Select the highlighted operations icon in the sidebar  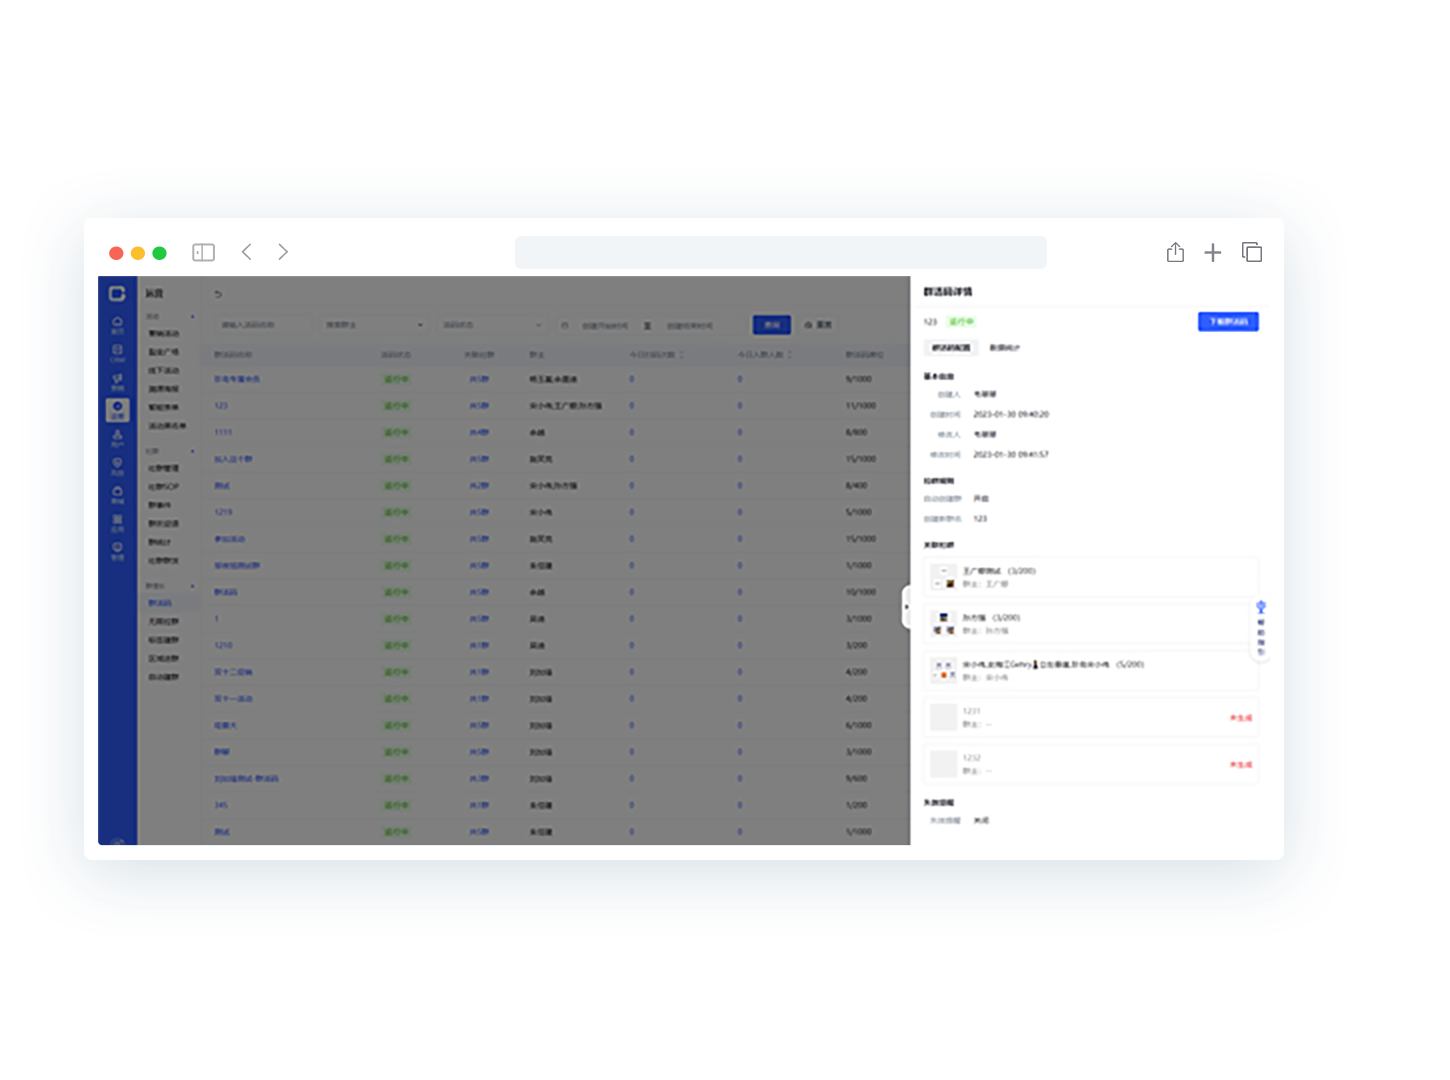[x=117, y=410]
